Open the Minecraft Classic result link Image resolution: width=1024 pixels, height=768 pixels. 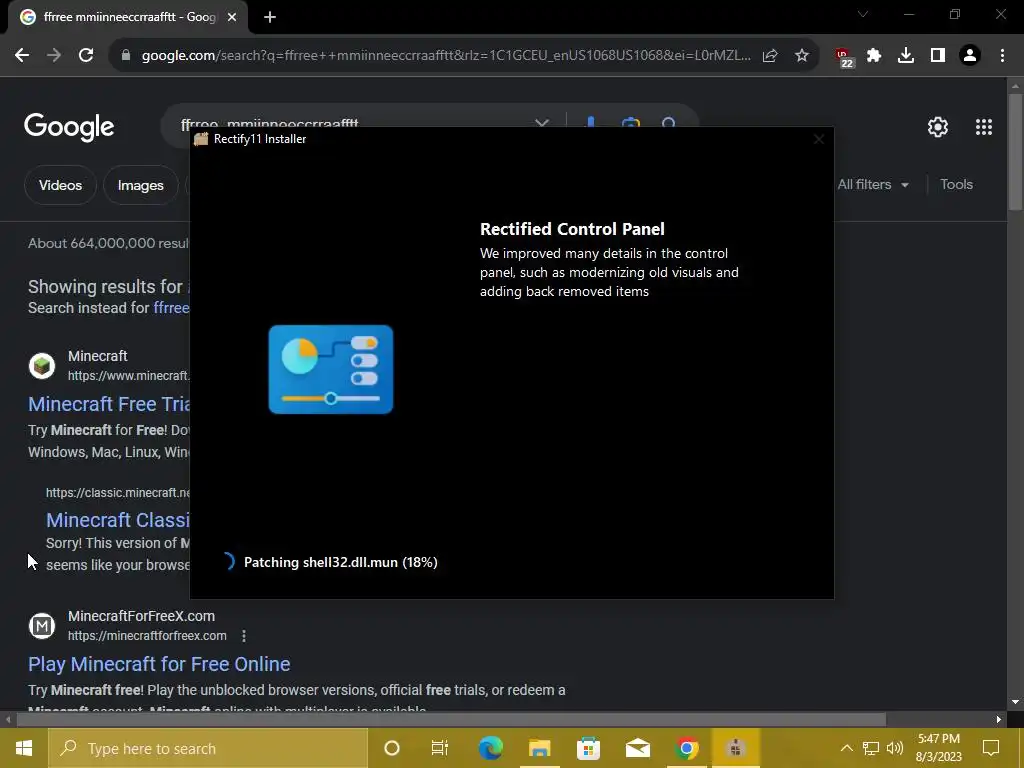(x=118, y=520)
